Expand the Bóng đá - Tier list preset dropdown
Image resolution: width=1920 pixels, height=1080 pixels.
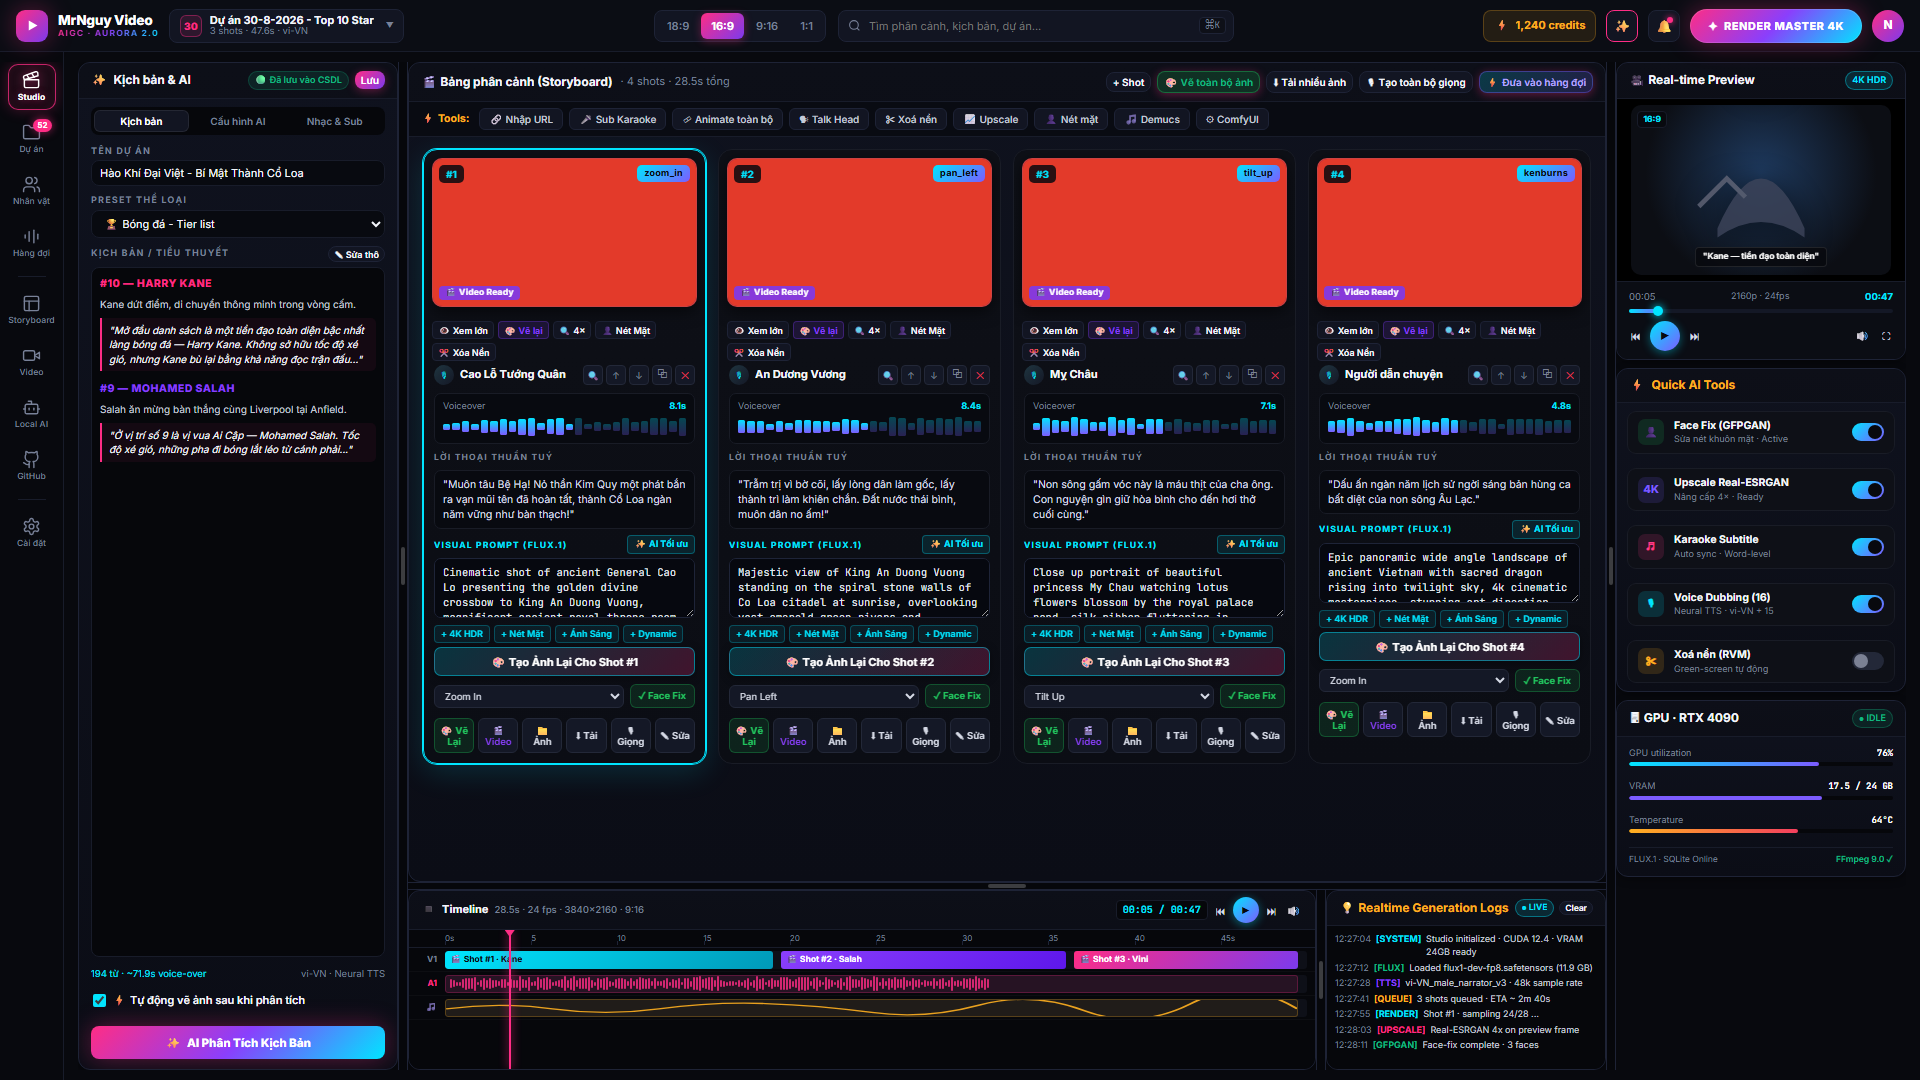click(x=238, y=224)
